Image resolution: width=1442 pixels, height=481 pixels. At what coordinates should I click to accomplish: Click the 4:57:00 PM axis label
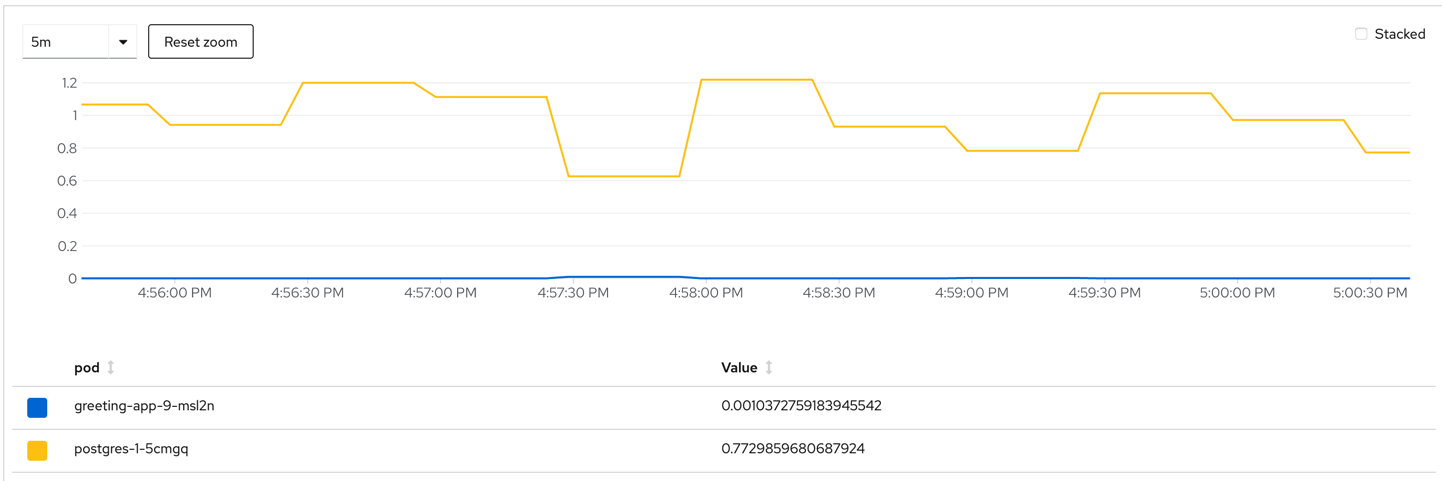click(441, 293)
